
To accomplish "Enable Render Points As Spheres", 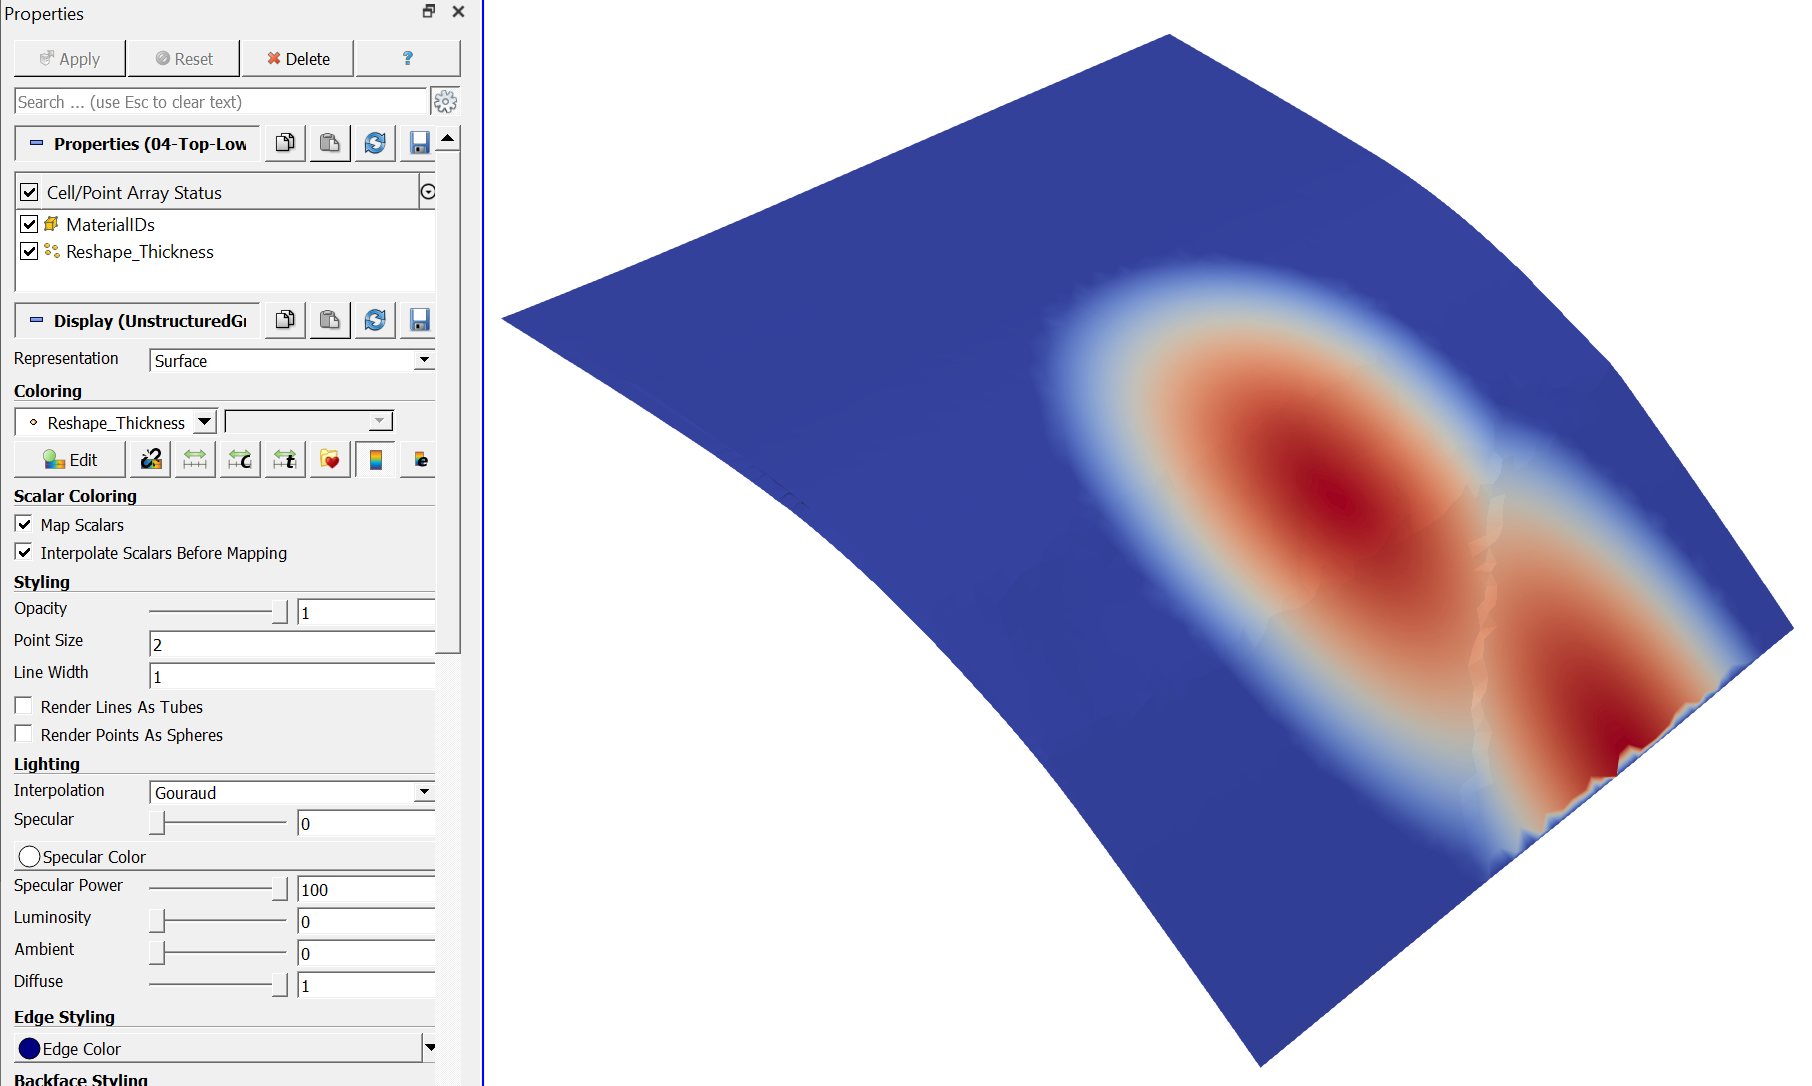I will point(23,733).
